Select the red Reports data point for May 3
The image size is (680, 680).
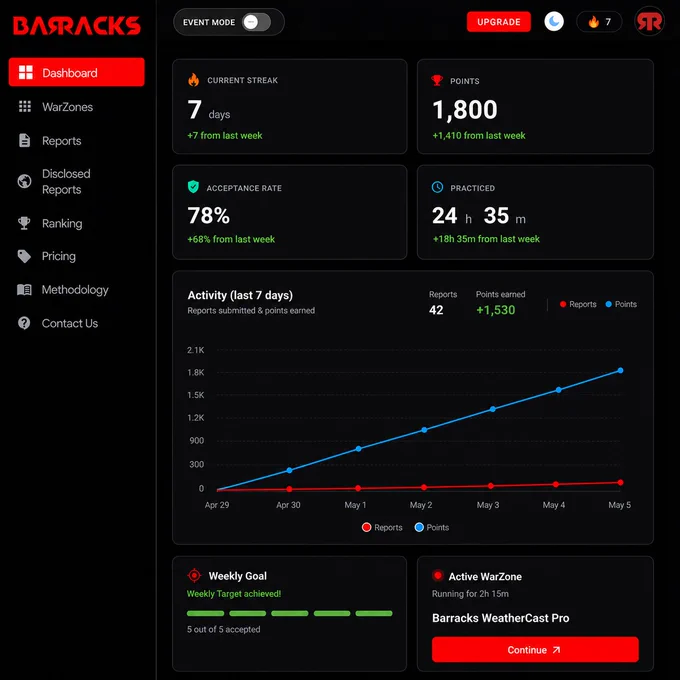point(490,486)
